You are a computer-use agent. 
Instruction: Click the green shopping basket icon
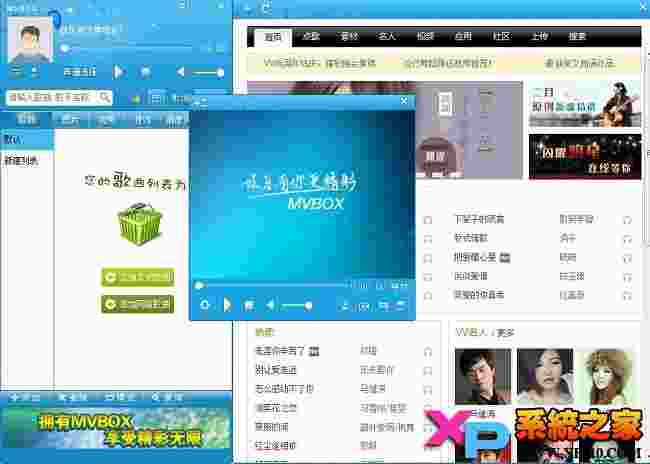click(x=140, y=223)
